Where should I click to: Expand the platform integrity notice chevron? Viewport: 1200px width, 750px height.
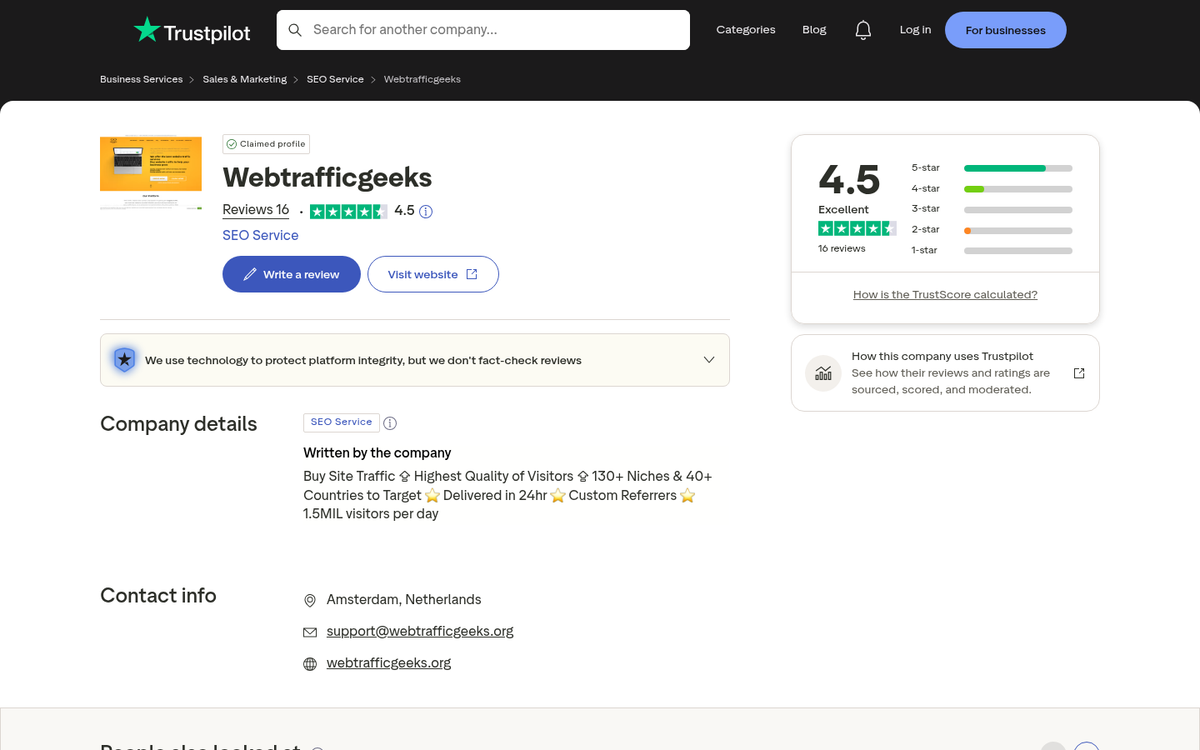coord(708,359)
